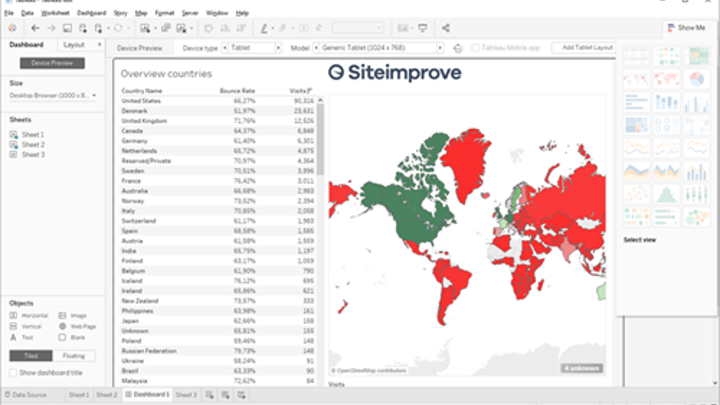Select Sheet 2 in the Sheets list
This screenshot has height=405, width=720.
(x=33, y=145)
